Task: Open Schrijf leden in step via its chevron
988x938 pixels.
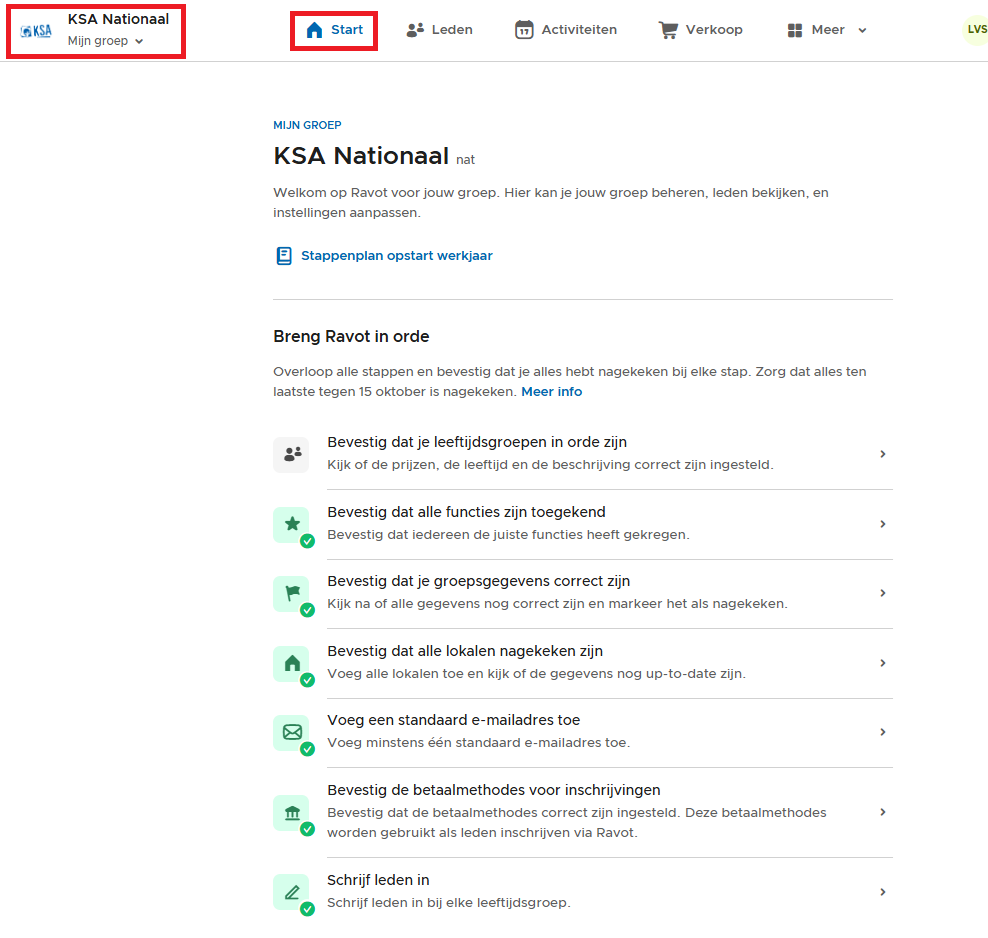Action: pyautogui.click(x=883, y=892)
